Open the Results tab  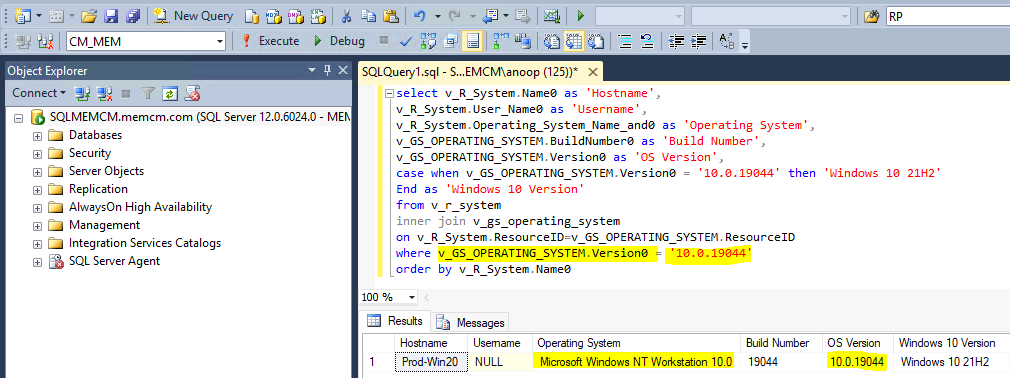pos(396,321)
